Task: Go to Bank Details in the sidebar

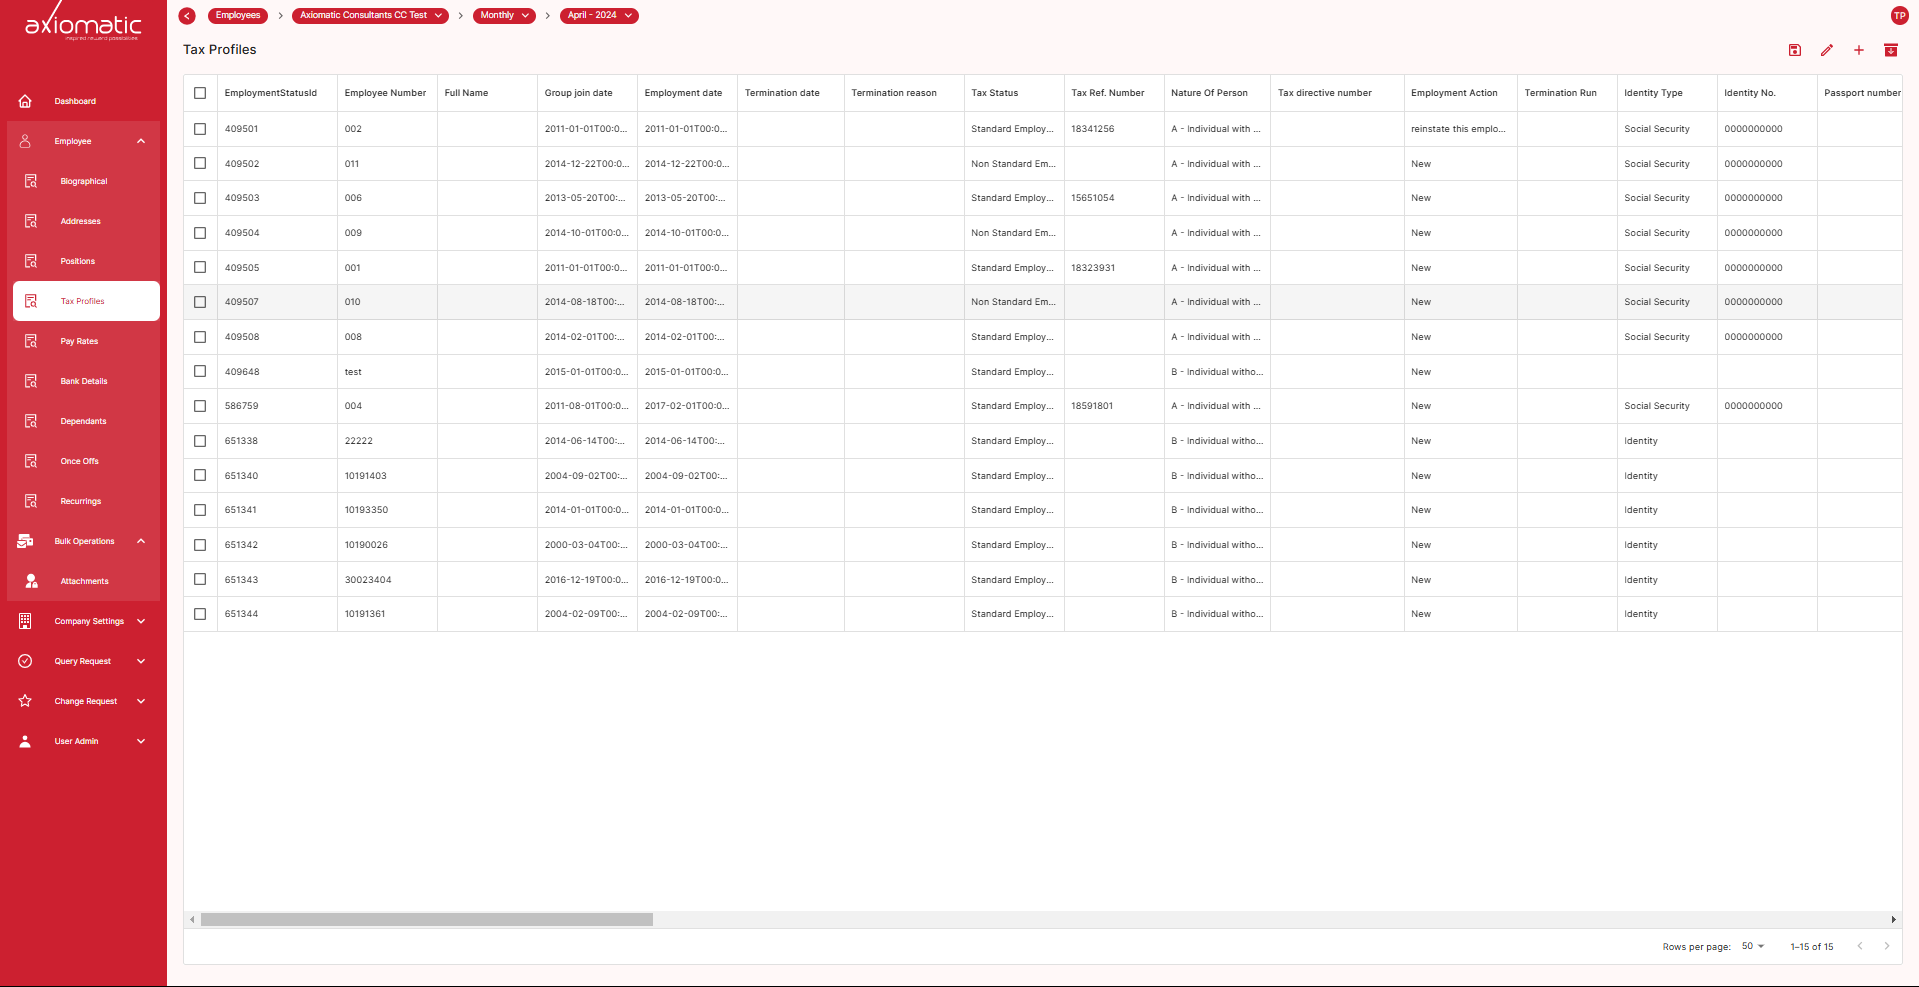Action: 83,381
